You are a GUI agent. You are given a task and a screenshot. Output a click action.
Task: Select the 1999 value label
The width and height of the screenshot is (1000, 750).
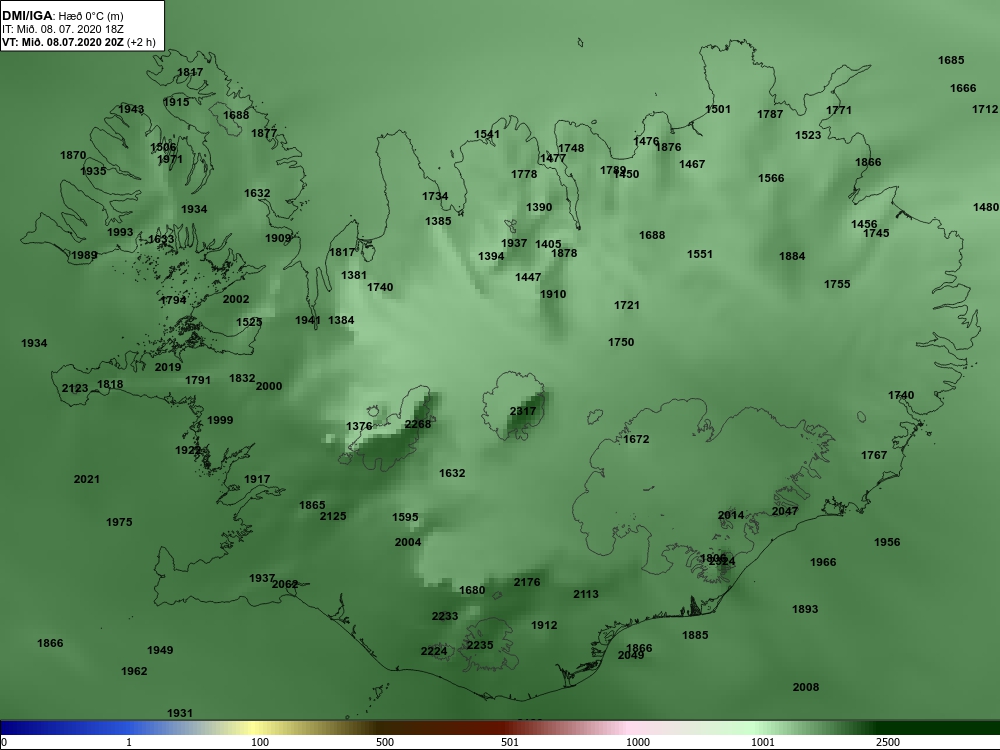220,420
